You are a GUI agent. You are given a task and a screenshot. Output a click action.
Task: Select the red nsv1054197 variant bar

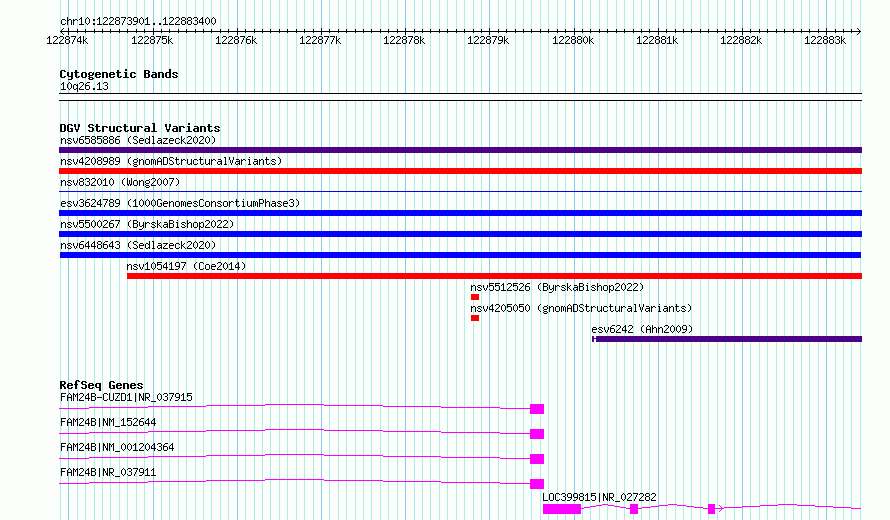494,276
